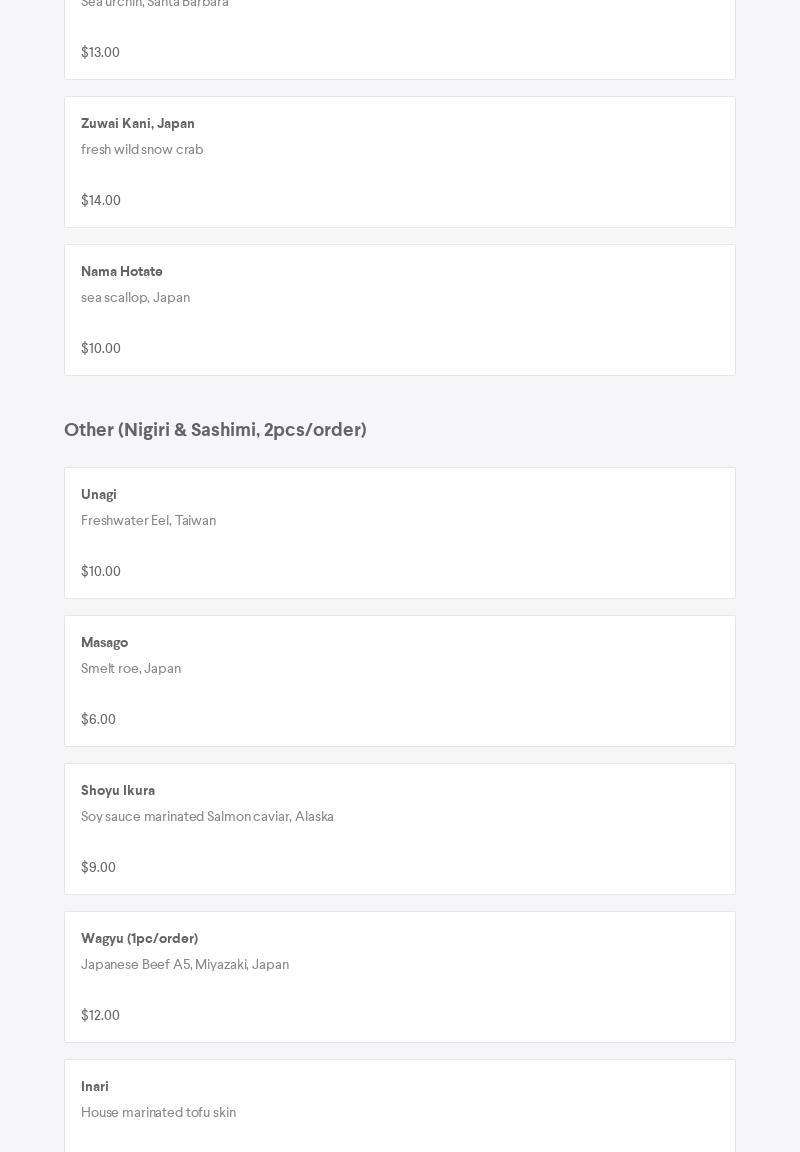
Task: Choose the Masago item name
Action: [105, 643]
